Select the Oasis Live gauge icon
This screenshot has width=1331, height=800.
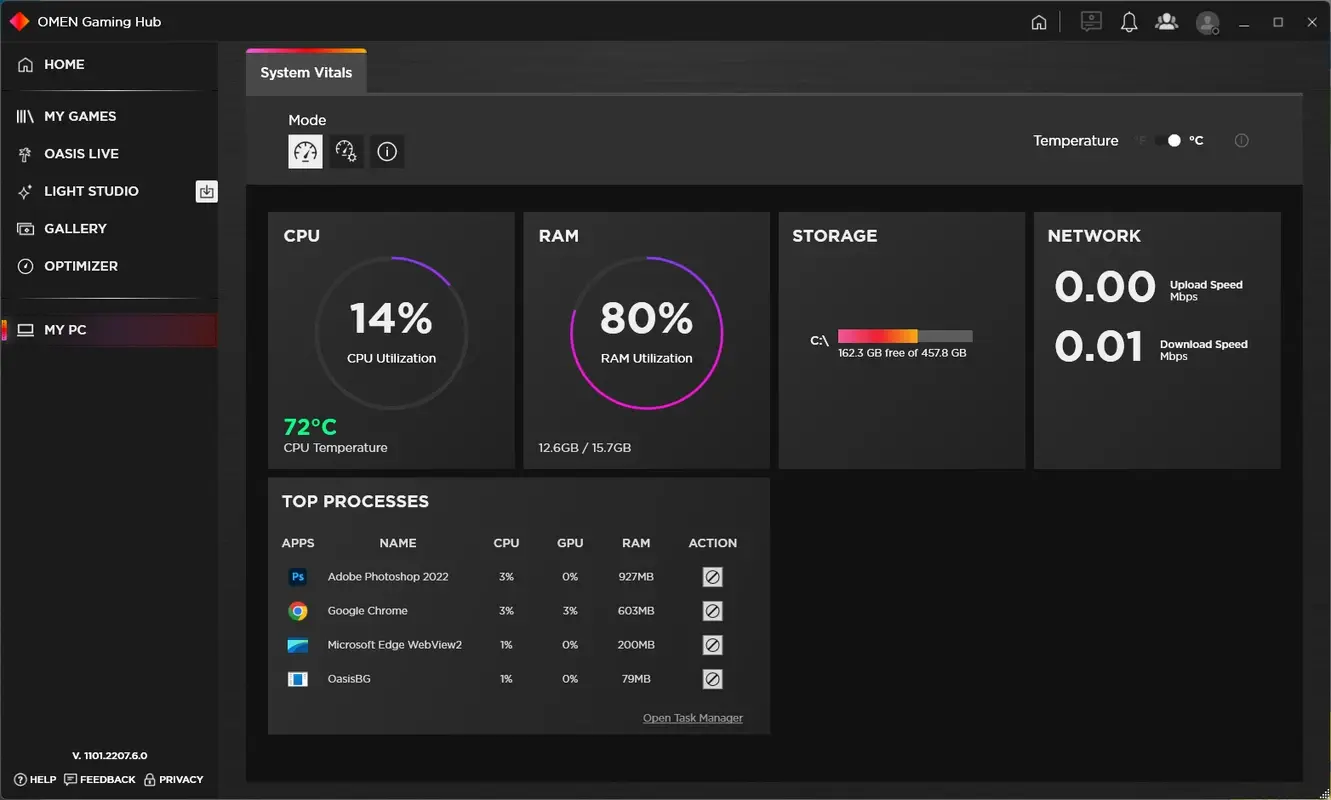click(x=27, y=154)
